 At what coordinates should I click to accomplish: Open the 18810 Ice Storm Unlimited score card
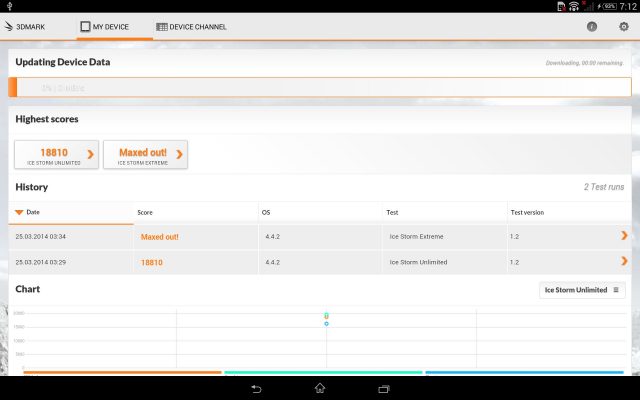pos(56,154)
